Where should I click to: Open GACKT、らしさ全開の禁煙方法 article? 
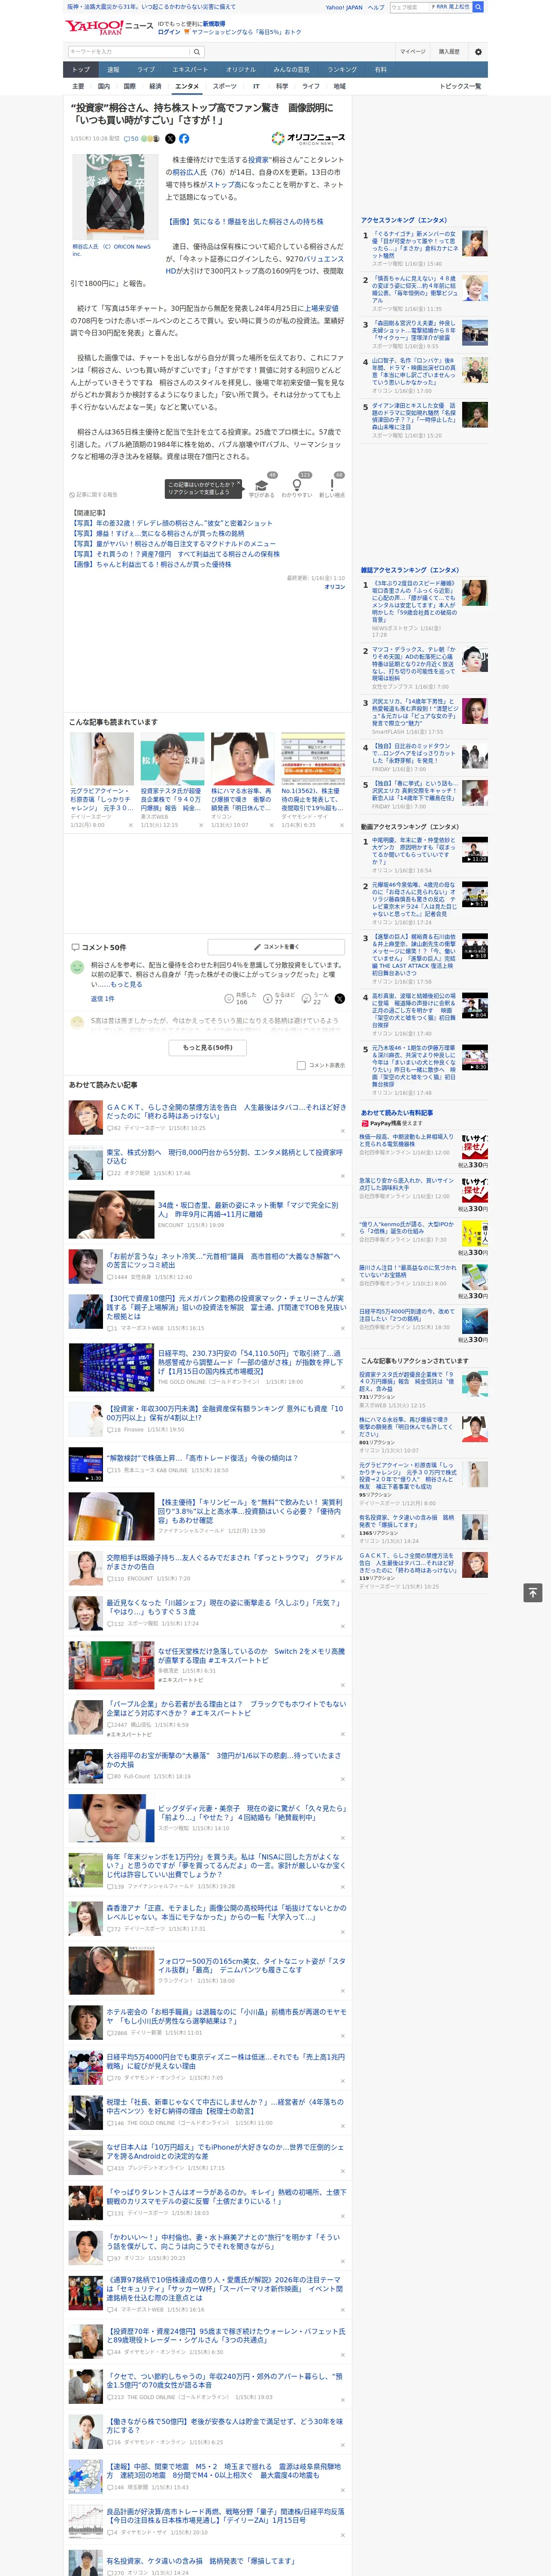226,1111
